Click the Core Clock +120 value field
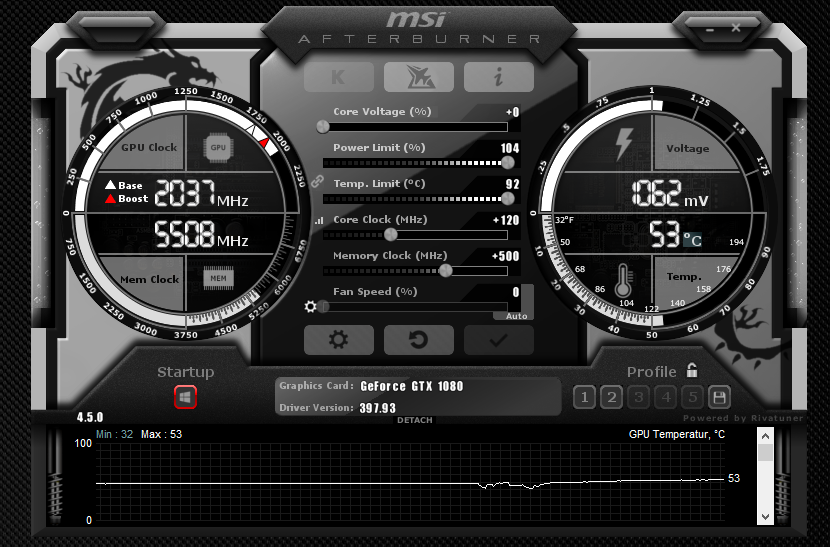The height and width of the screenshot is (547, 830). tap(506, 220)
